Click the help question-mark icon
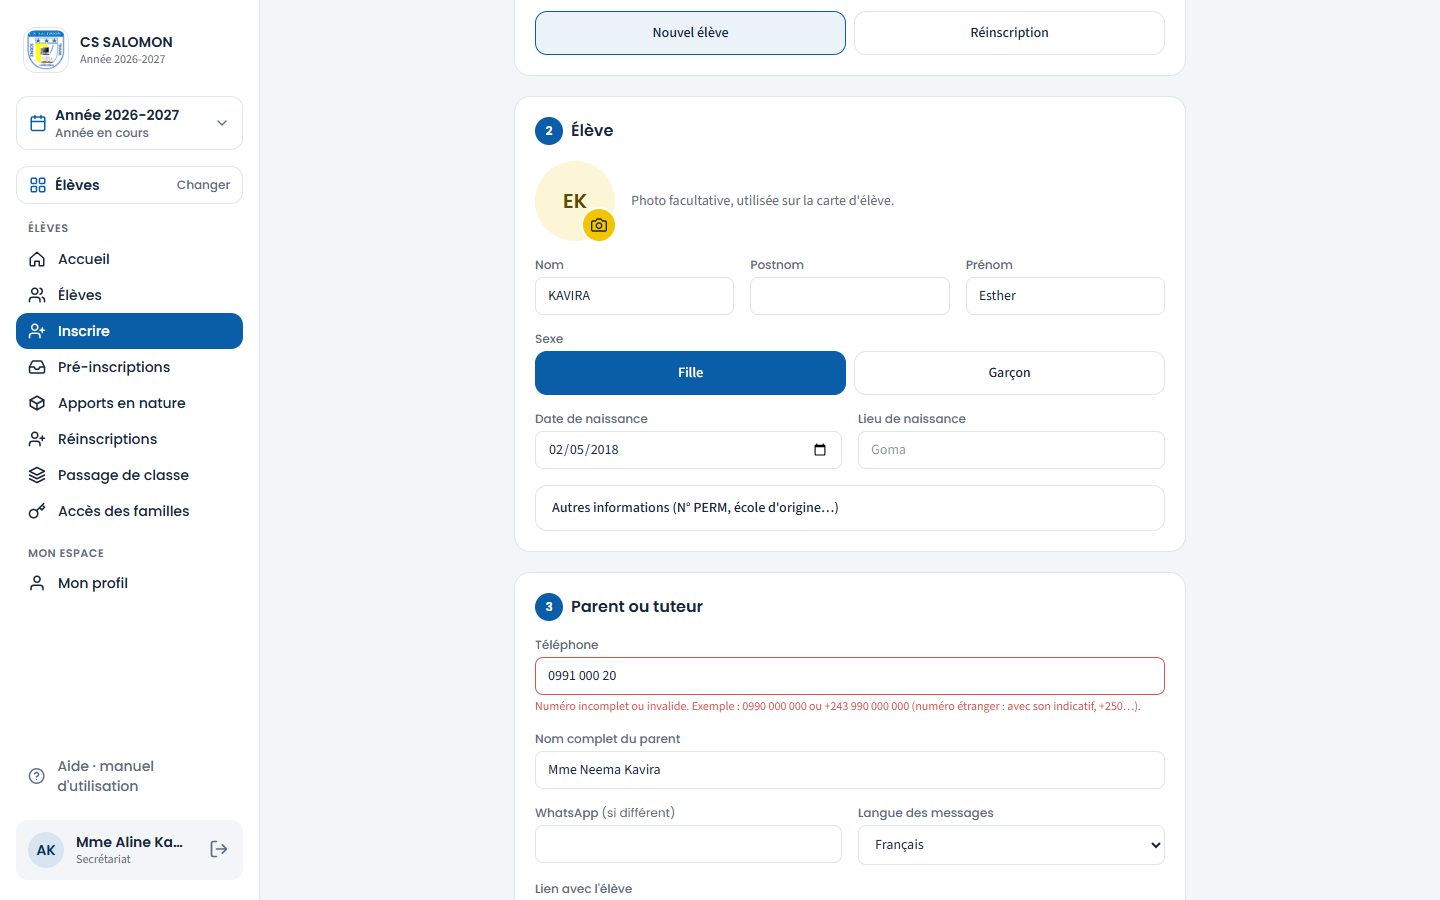 (37, 776)
